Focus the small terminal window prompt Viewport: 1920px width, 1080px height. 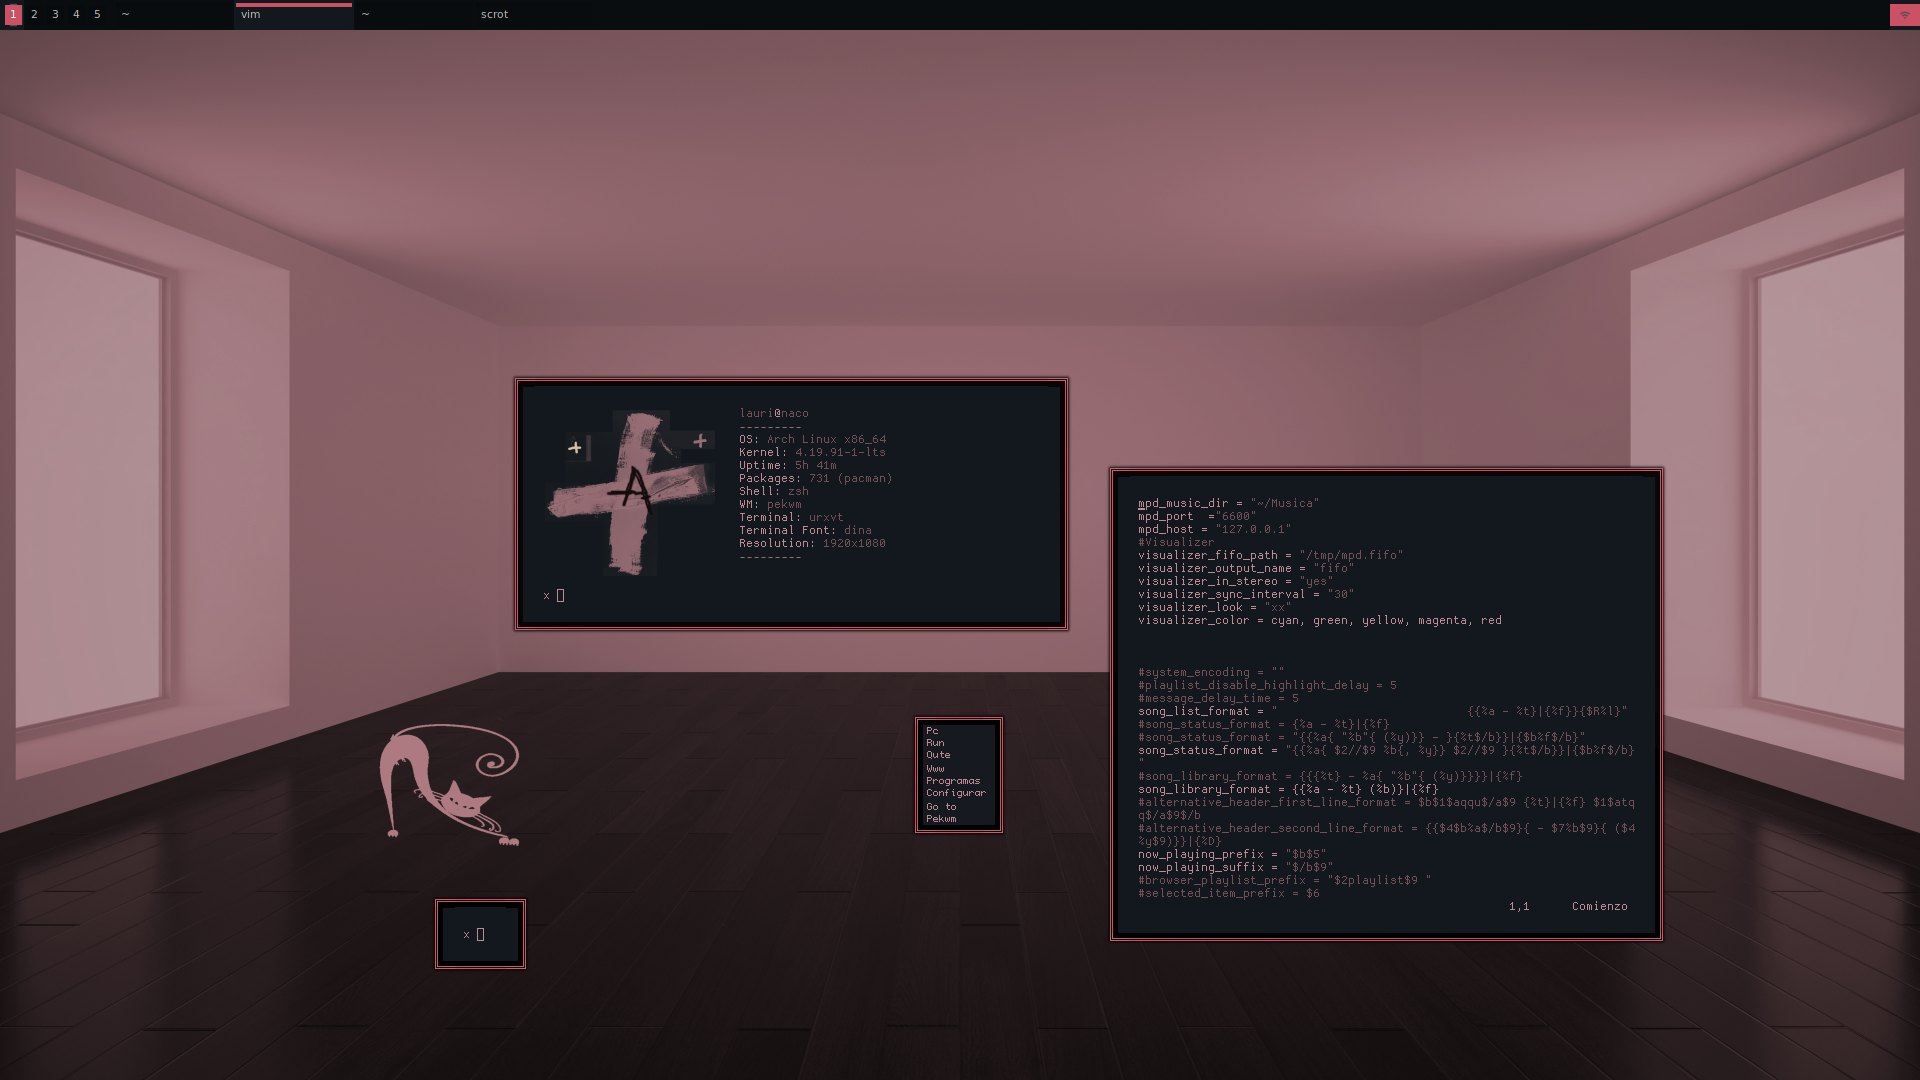tap(480, 935)
